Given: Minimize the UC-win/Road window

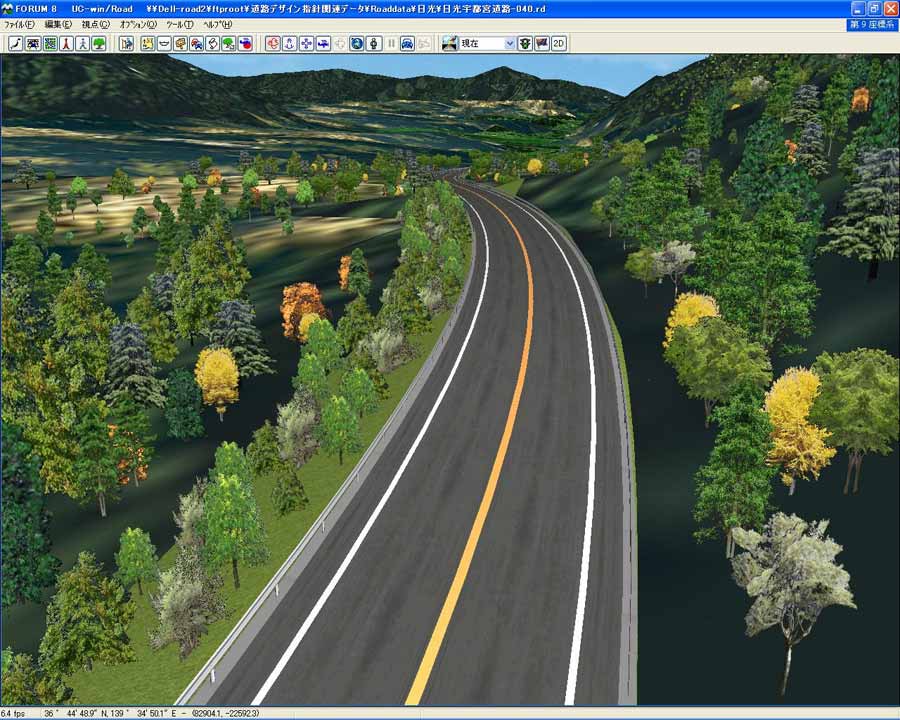Looking at the screenshot, I should click(858, 9).
